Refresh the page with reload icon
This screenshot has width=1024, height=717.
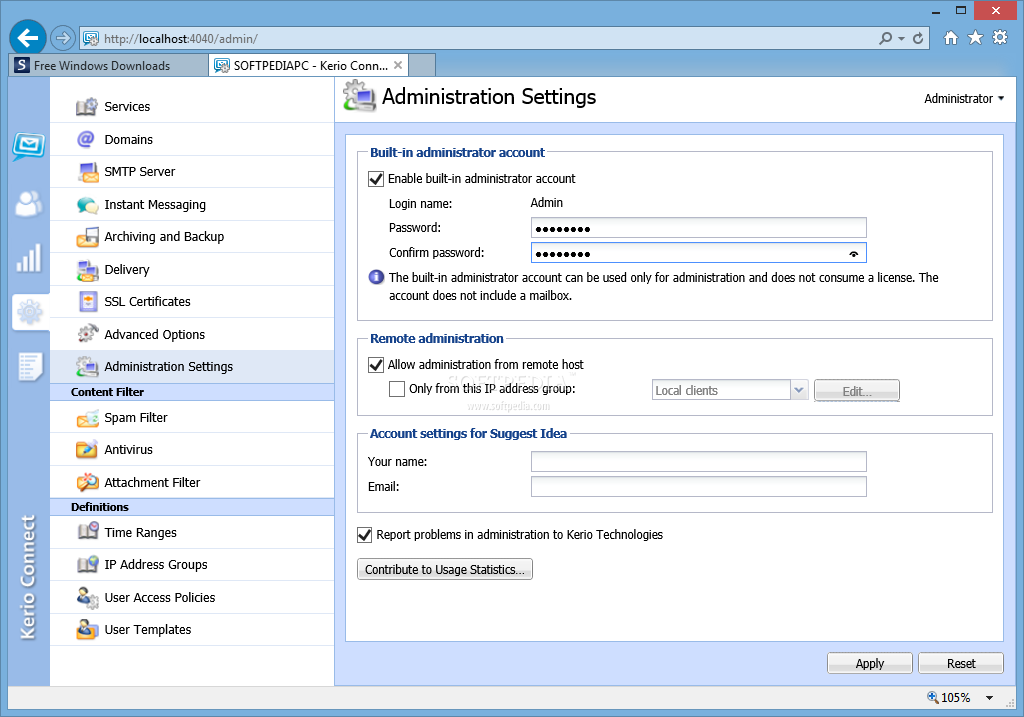pyautogui.click(x=918, y=39)
